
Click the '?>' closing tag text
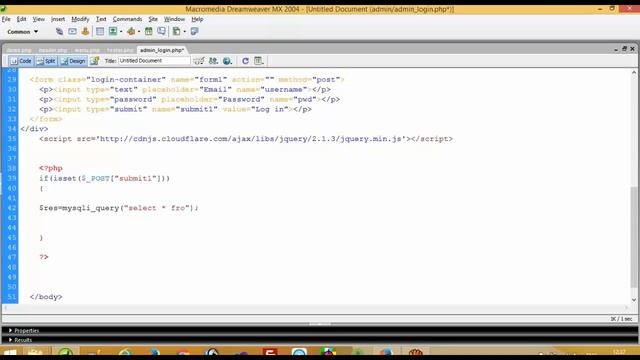point(44,257)
